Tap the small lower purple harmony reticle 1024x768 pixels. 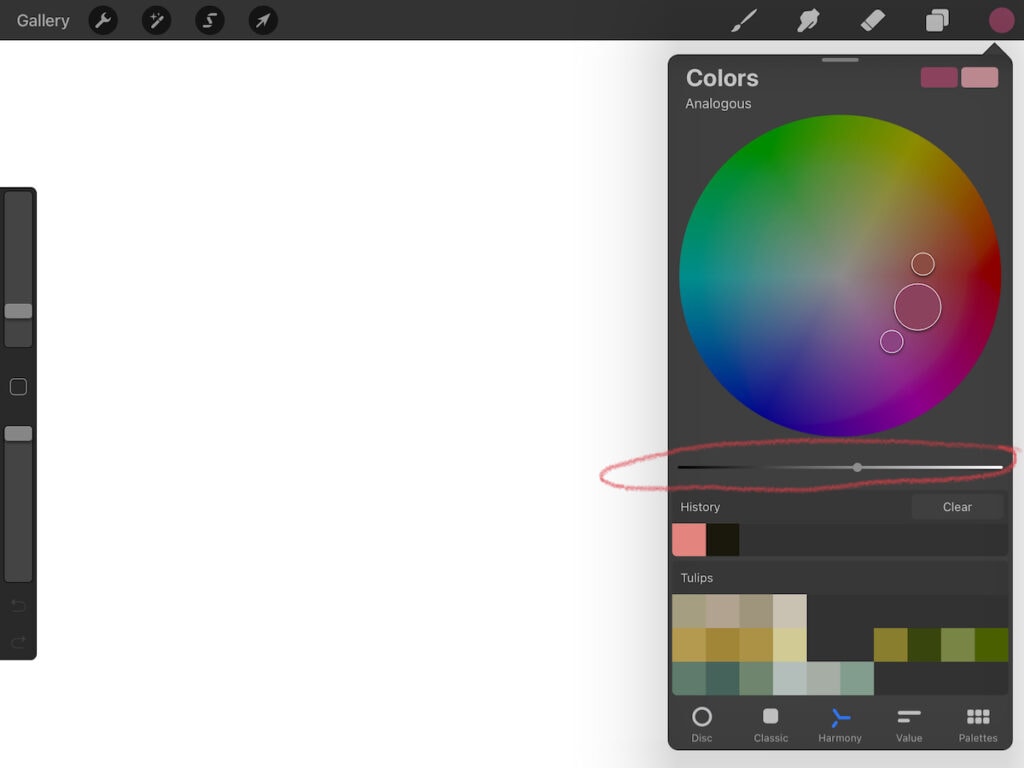891,342
